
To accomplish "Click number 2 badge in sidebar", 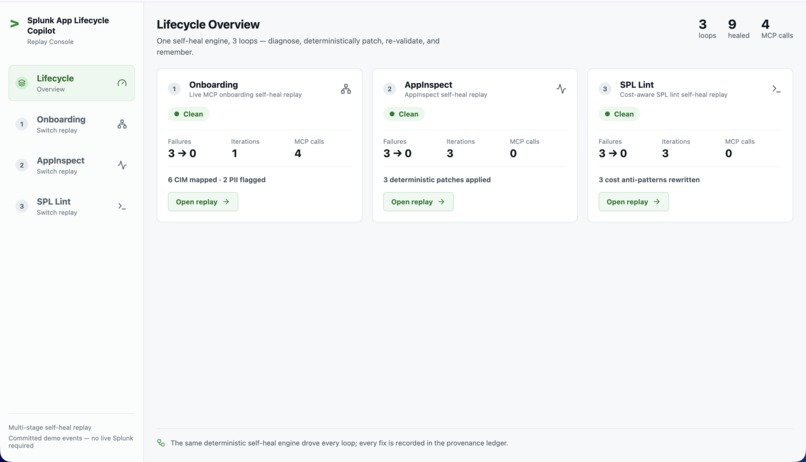I will point(22,165).
